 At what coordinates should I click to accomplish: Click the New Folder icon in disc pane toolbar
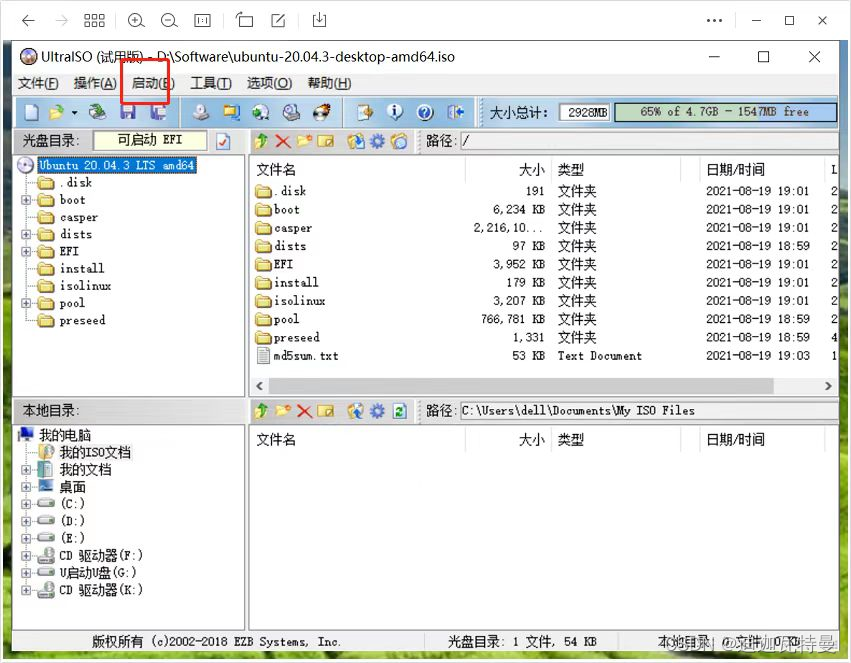[x=304, y=142]
